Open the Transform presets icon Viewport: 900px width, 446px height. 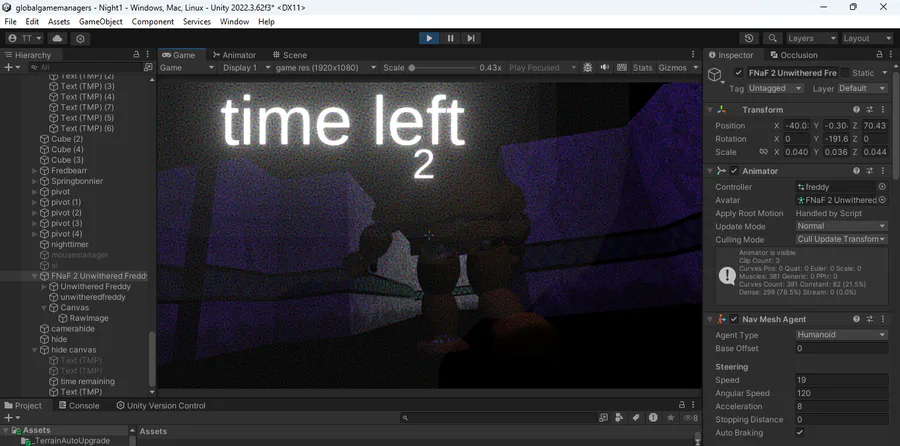click(x=870, y=109)
